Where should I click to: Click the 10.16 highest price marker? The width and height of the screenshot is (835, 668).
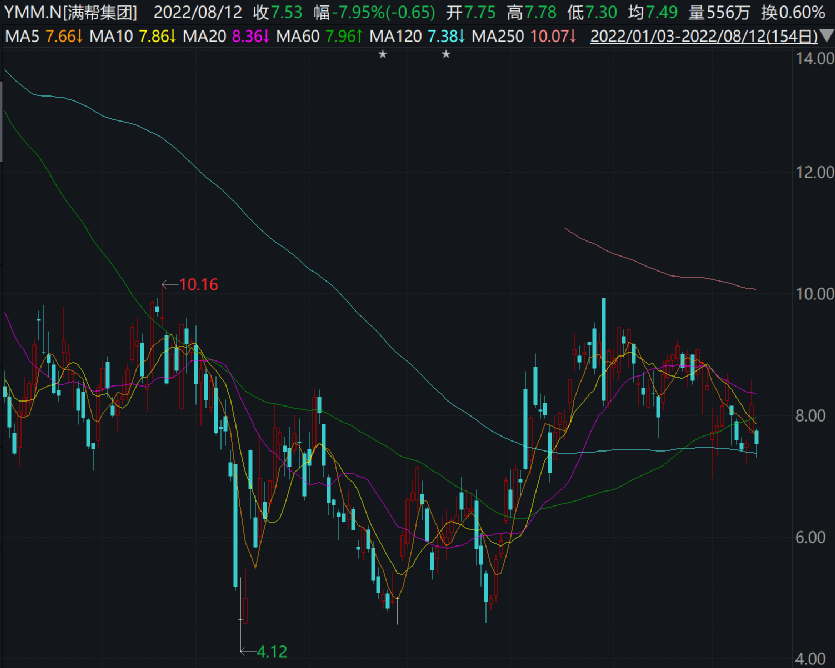coord(198,285)
